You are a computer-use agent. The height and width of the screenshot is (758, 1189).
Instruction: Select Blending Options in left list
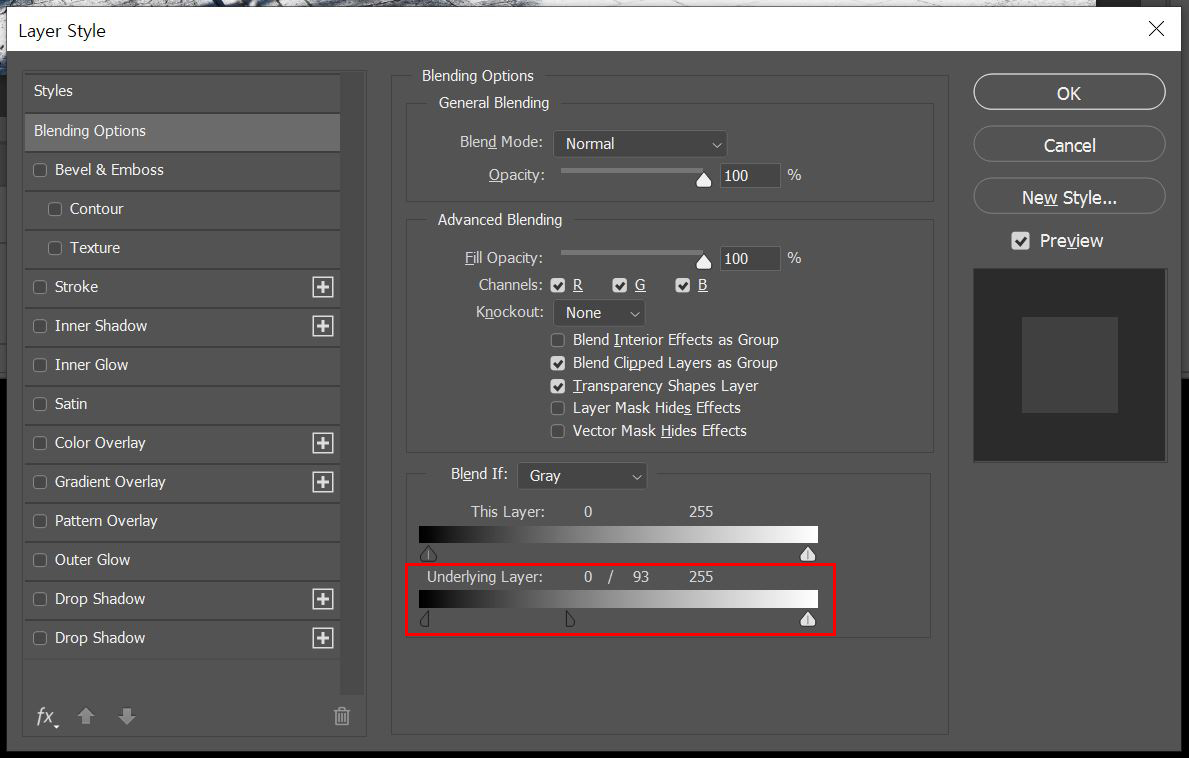[182, 131]
